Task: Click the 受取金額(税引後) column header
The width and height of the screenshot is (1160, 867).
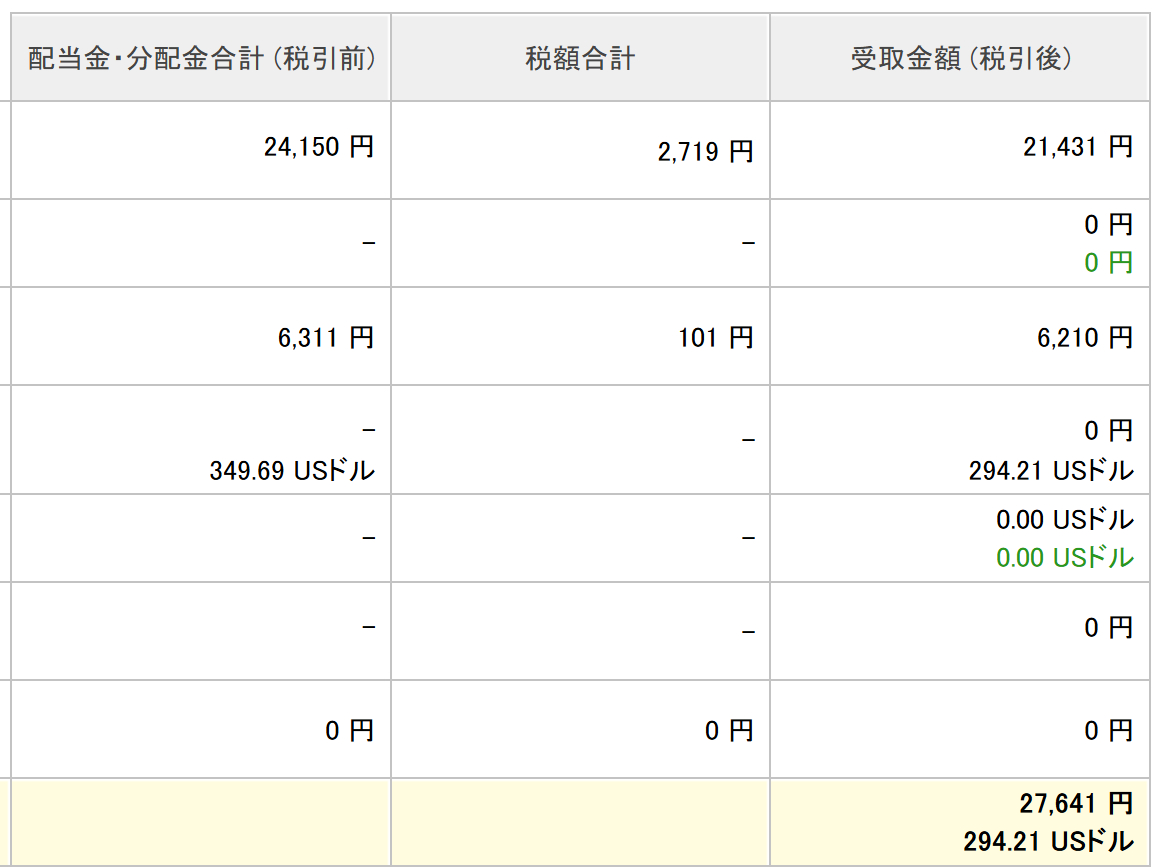Action: pos(962,59)
